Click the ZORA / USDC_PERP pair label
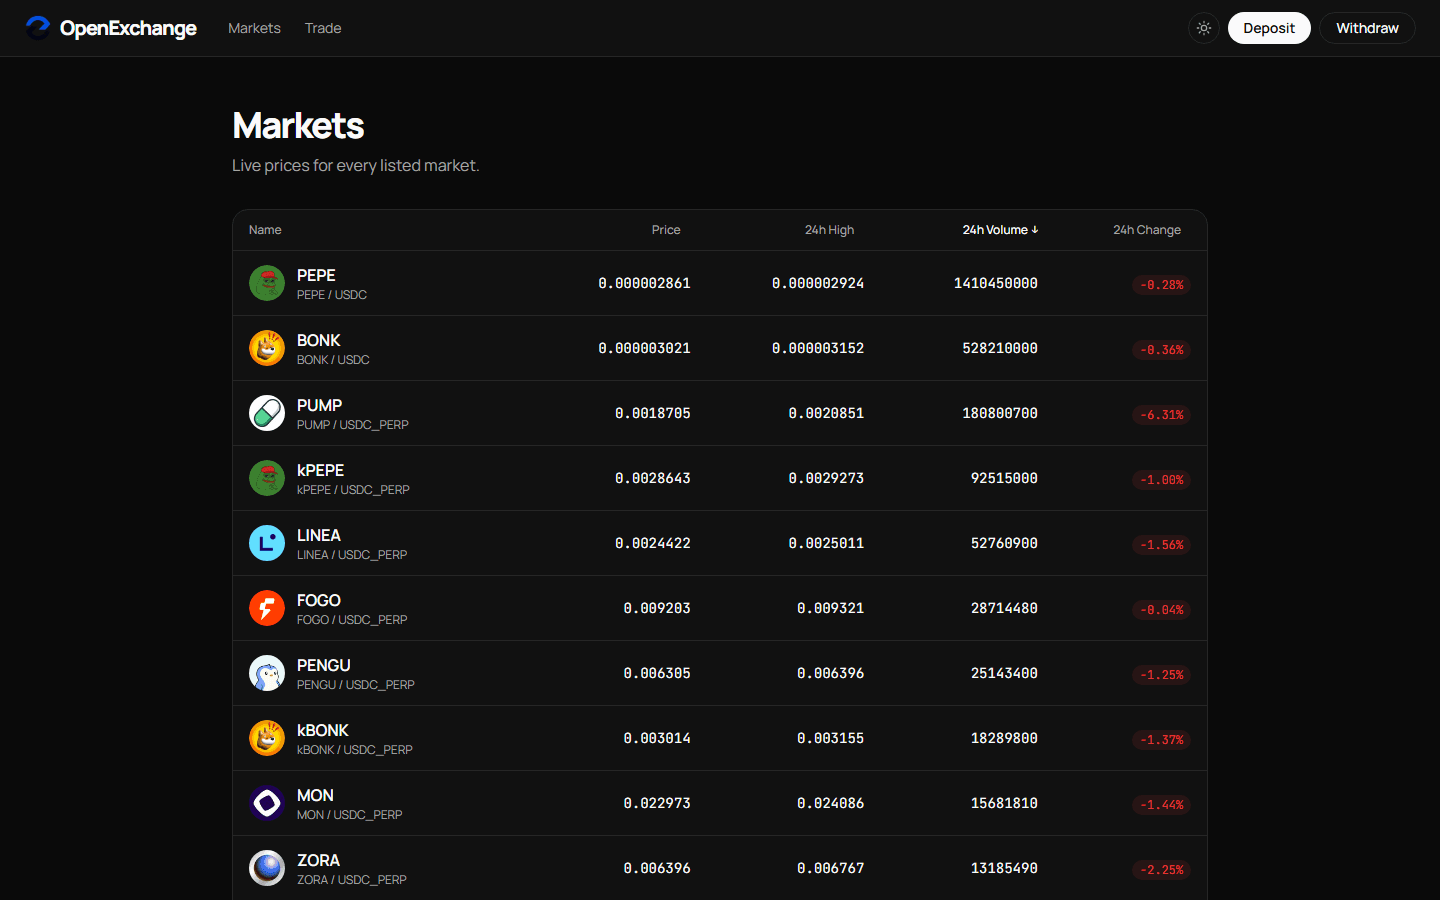1440x900 pixels. click(352, 880)
